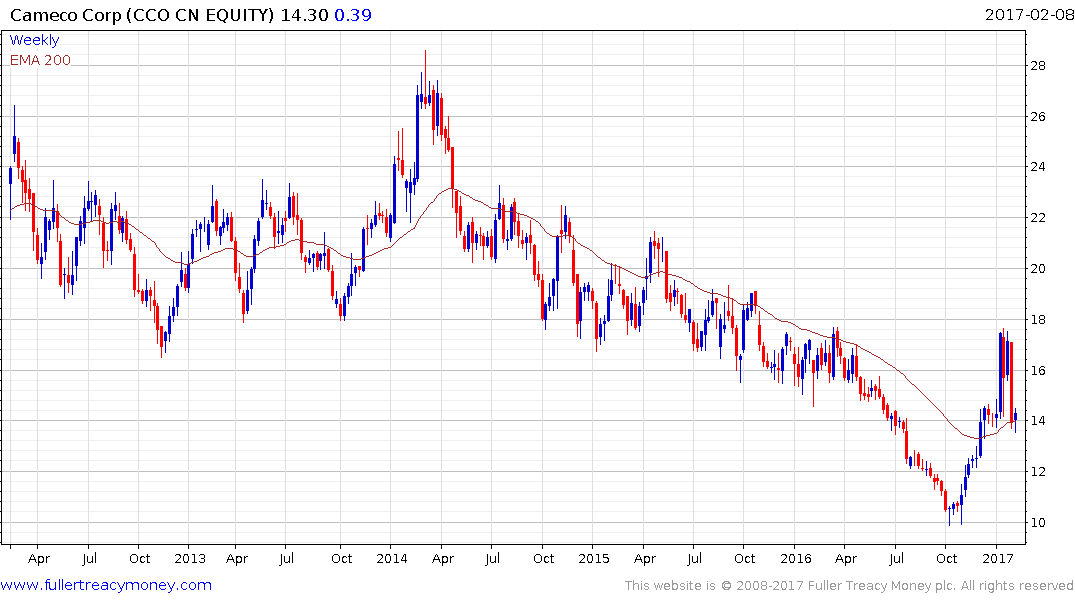Click the 26 price axis label
Screen dimensions: 1075x600
pos(1038,117)
